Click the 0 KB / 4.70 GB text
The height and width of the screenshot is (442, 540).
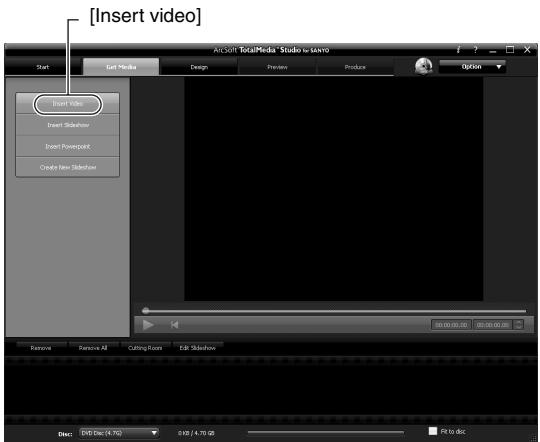(x=196, y=433)
